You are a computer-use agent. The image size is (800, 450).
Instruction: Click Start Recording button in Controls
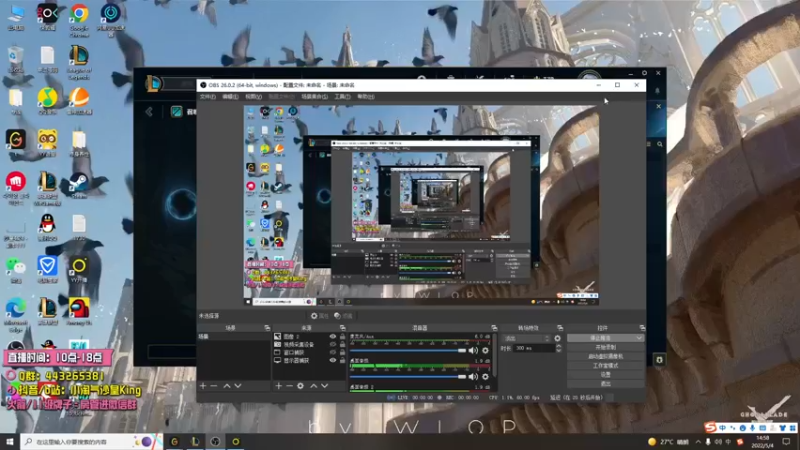[606, 347]
